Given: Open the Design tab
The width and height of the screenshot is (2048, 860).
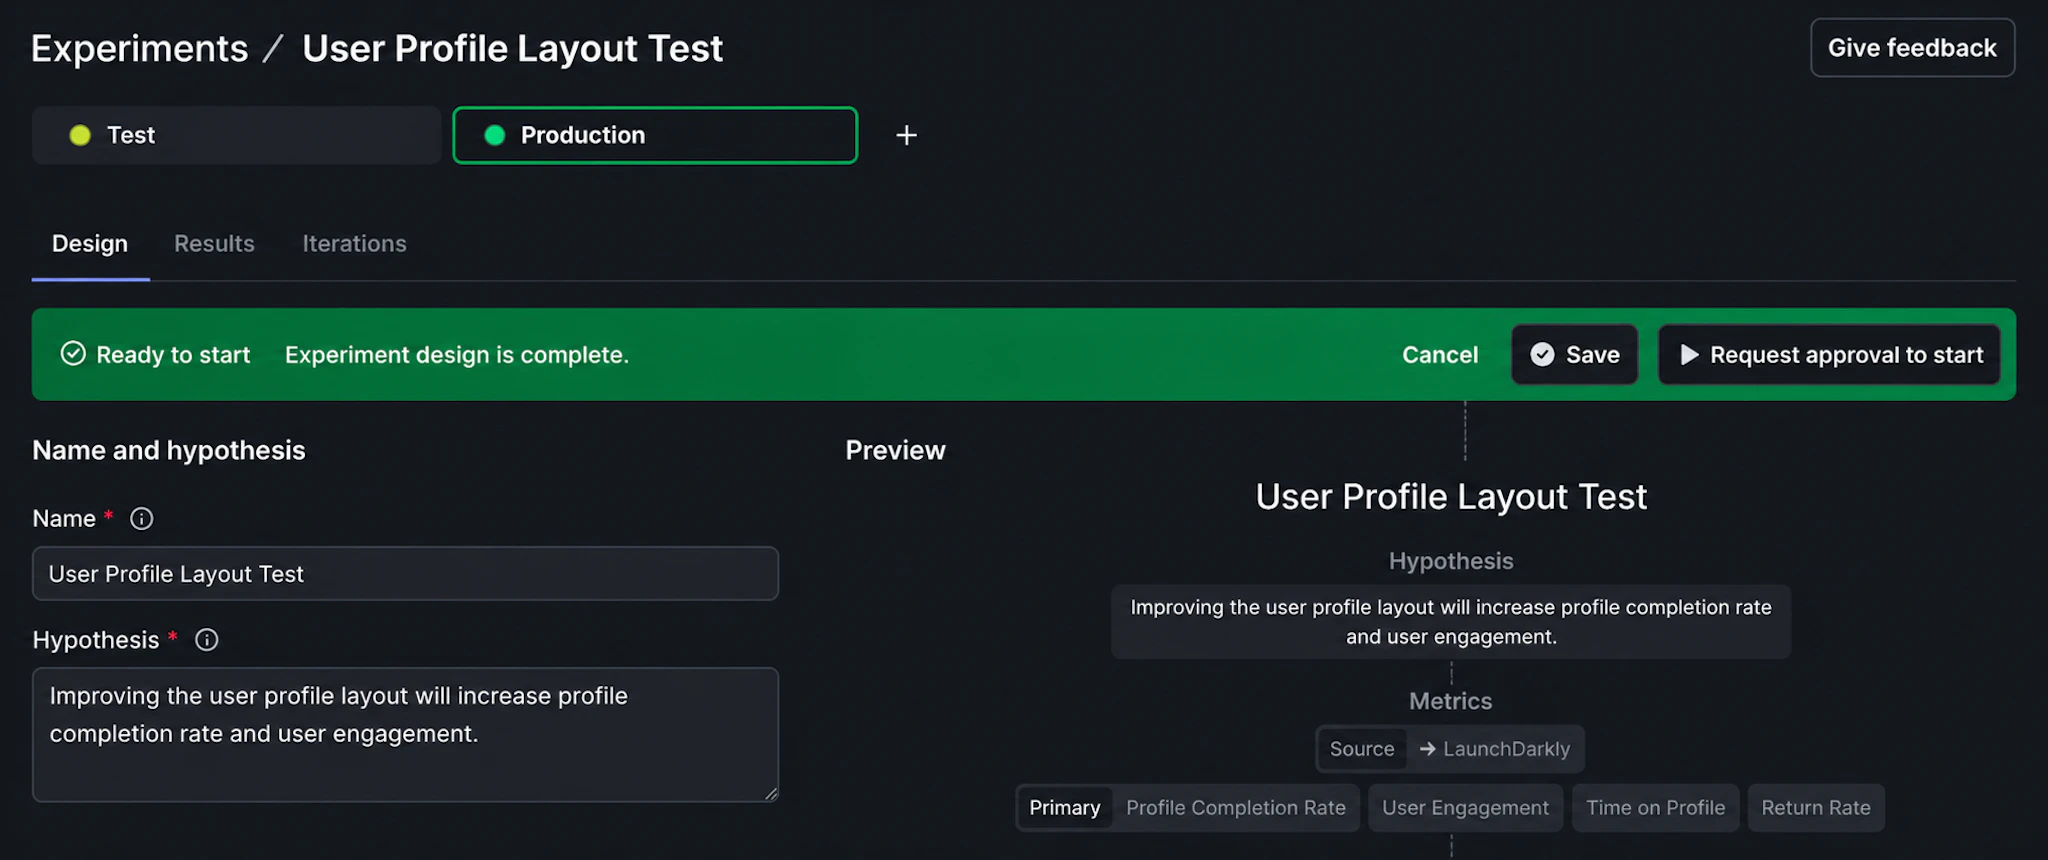Looking at the screenshot, I should tap(90, 244).
